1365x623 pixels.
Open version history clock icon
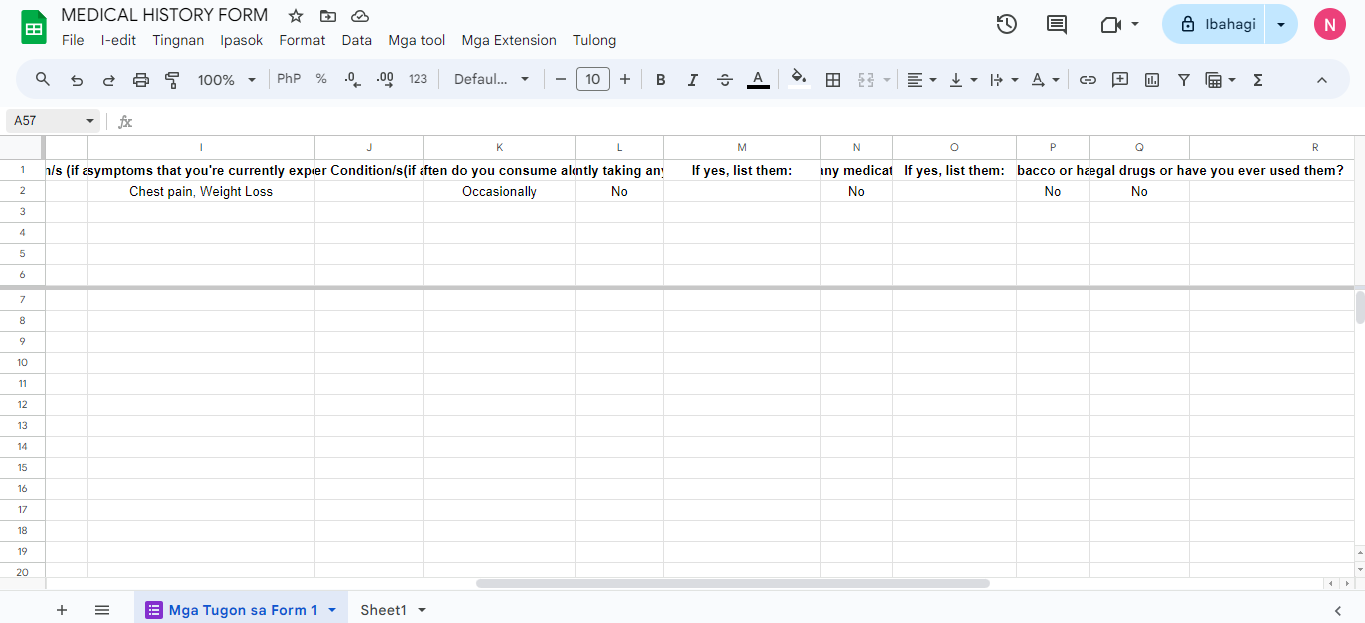(1007, 24)
